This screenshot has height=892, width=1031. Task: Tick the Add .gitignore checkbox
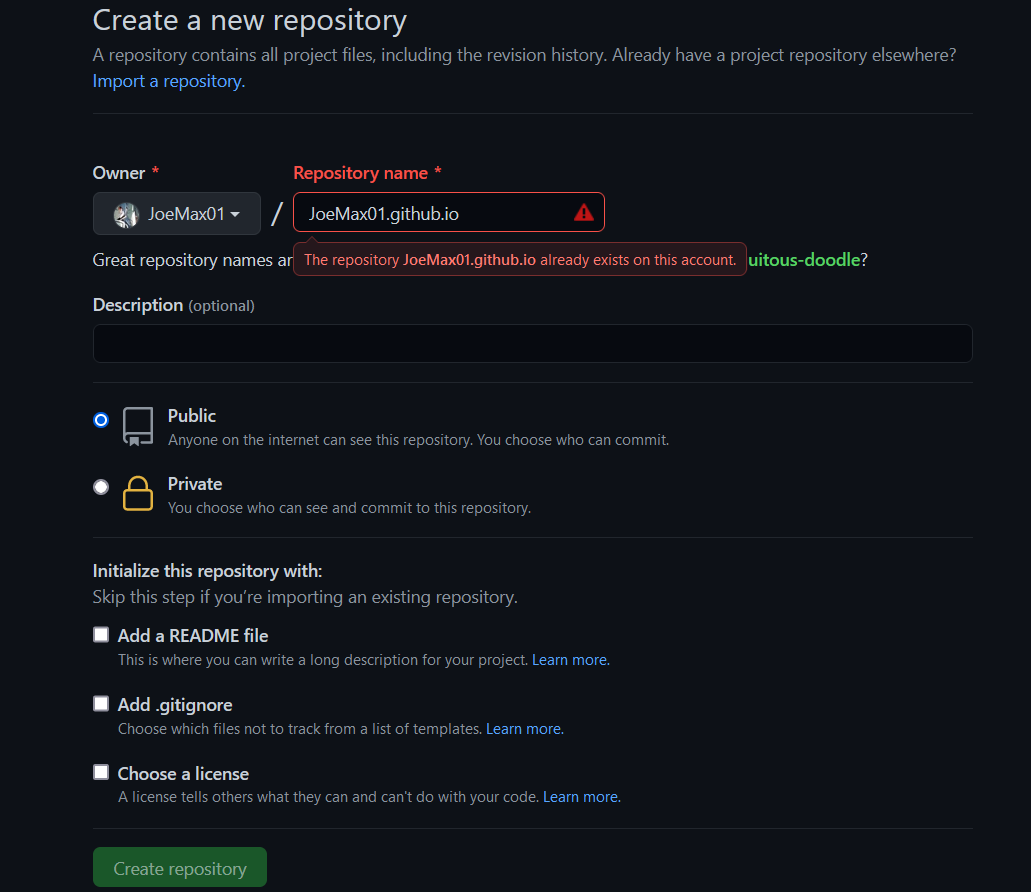coord(101,703)
